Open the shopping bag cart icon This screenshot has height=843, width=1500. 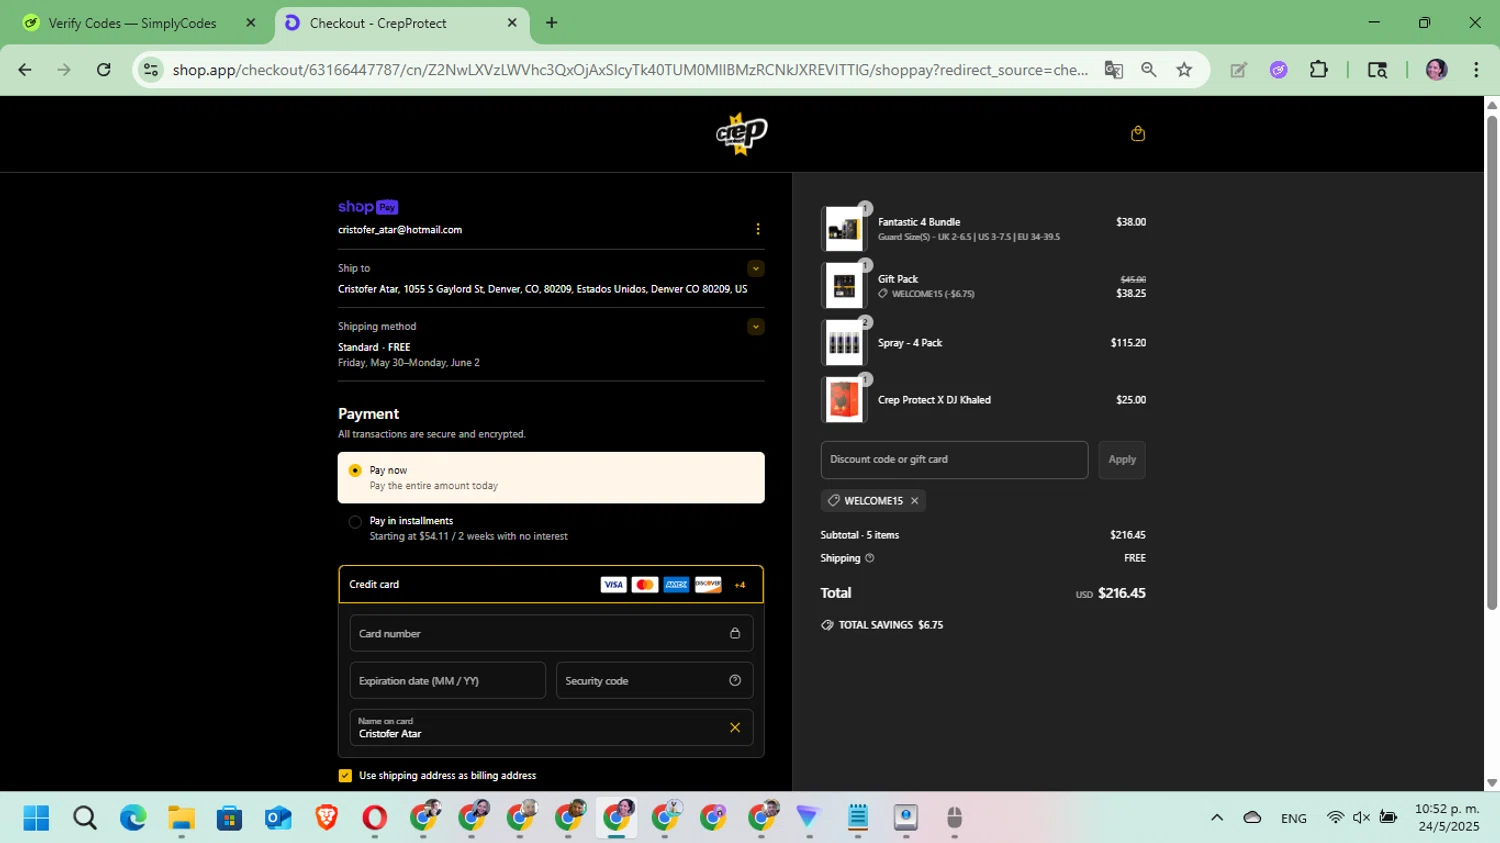(x=1137, y=133)
